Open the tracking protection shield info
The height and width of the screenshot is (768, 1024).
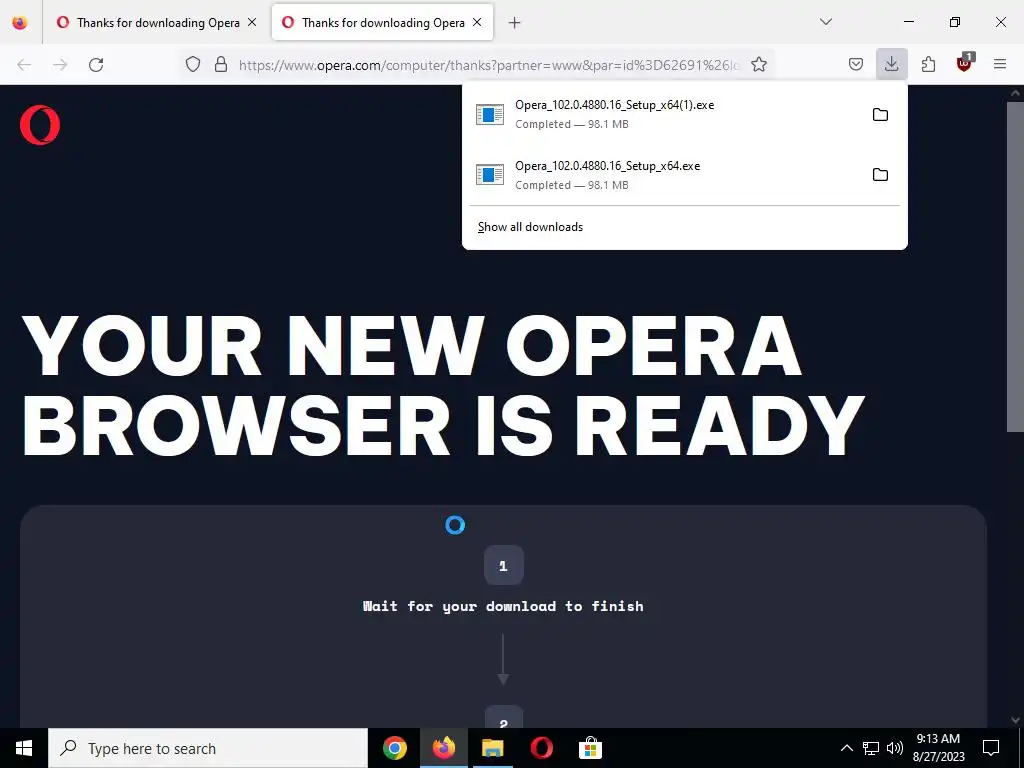tap(193, 64)
